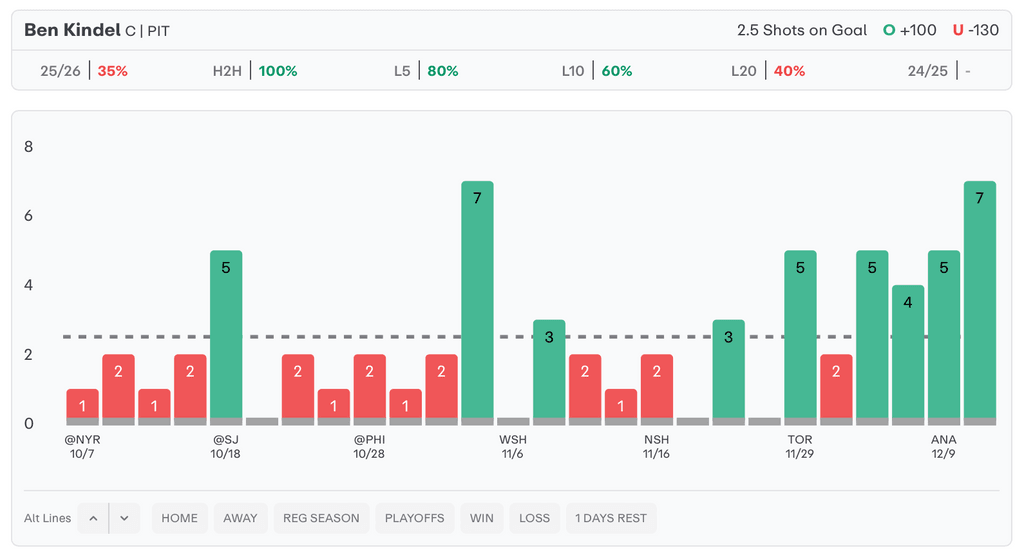Lower the alt line with down chevron
This screenshot has width=1024, height=560.
[124, 518]
